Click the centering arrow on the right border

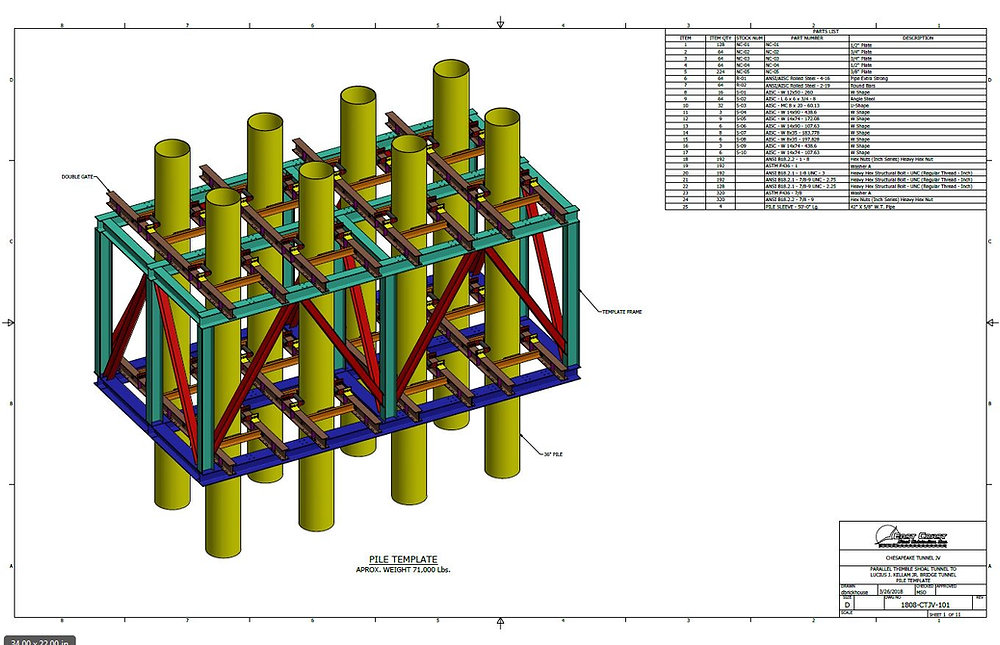pos(991,323)
